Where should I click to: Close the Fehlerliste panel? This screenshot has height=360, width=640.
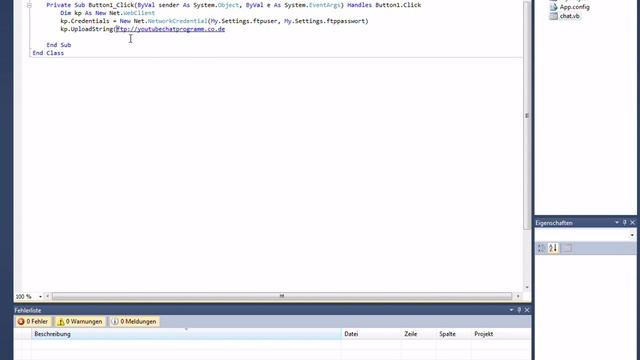click(x=527, y=310)
